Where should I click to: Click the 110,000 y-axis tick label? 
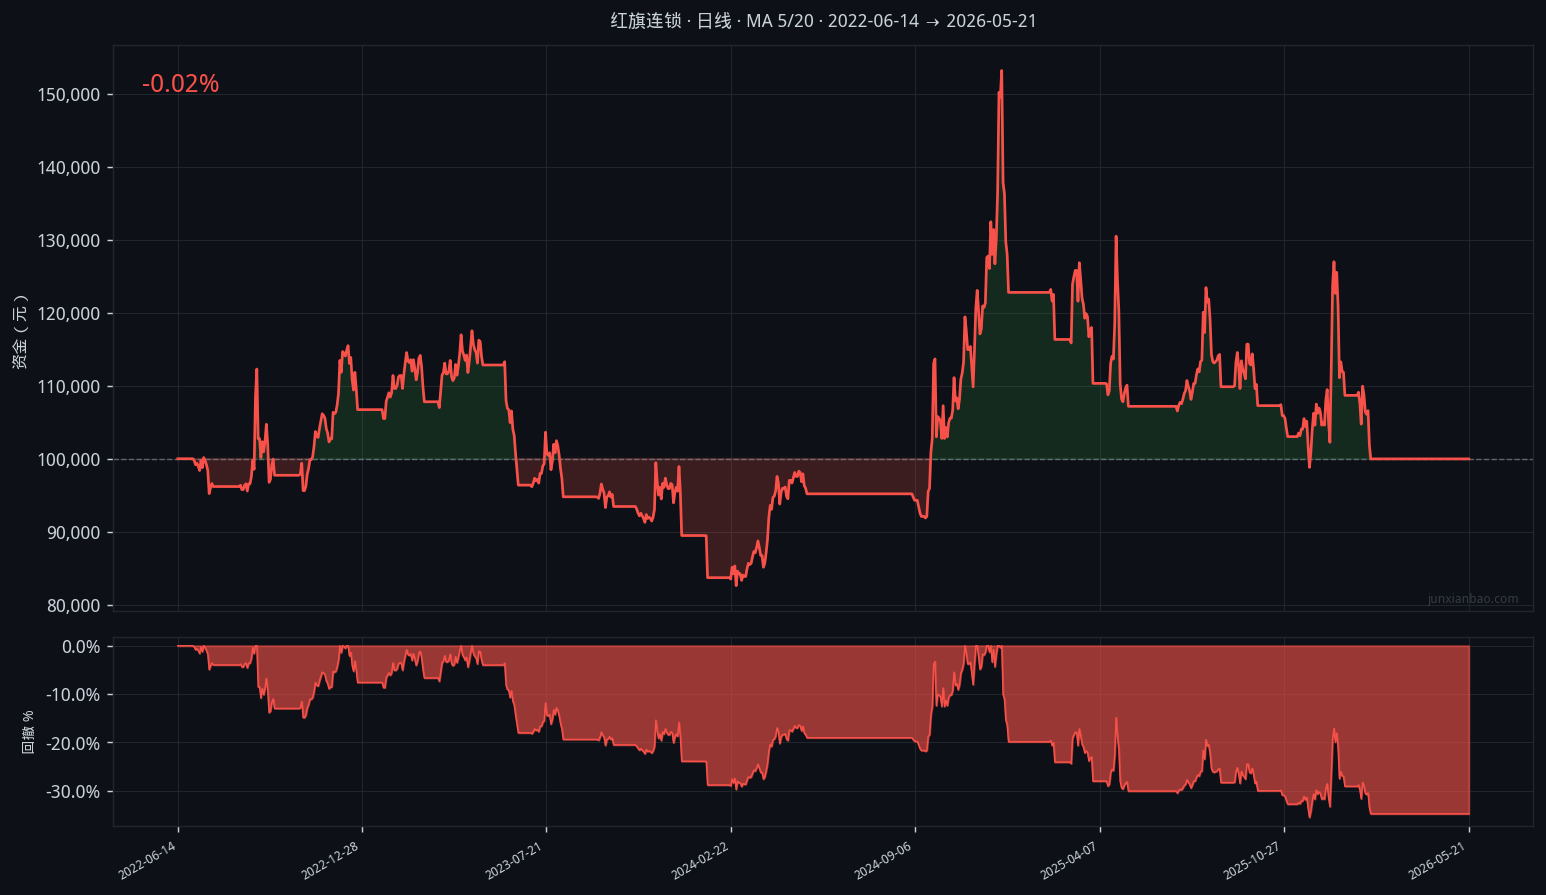[x=69, y=387]
